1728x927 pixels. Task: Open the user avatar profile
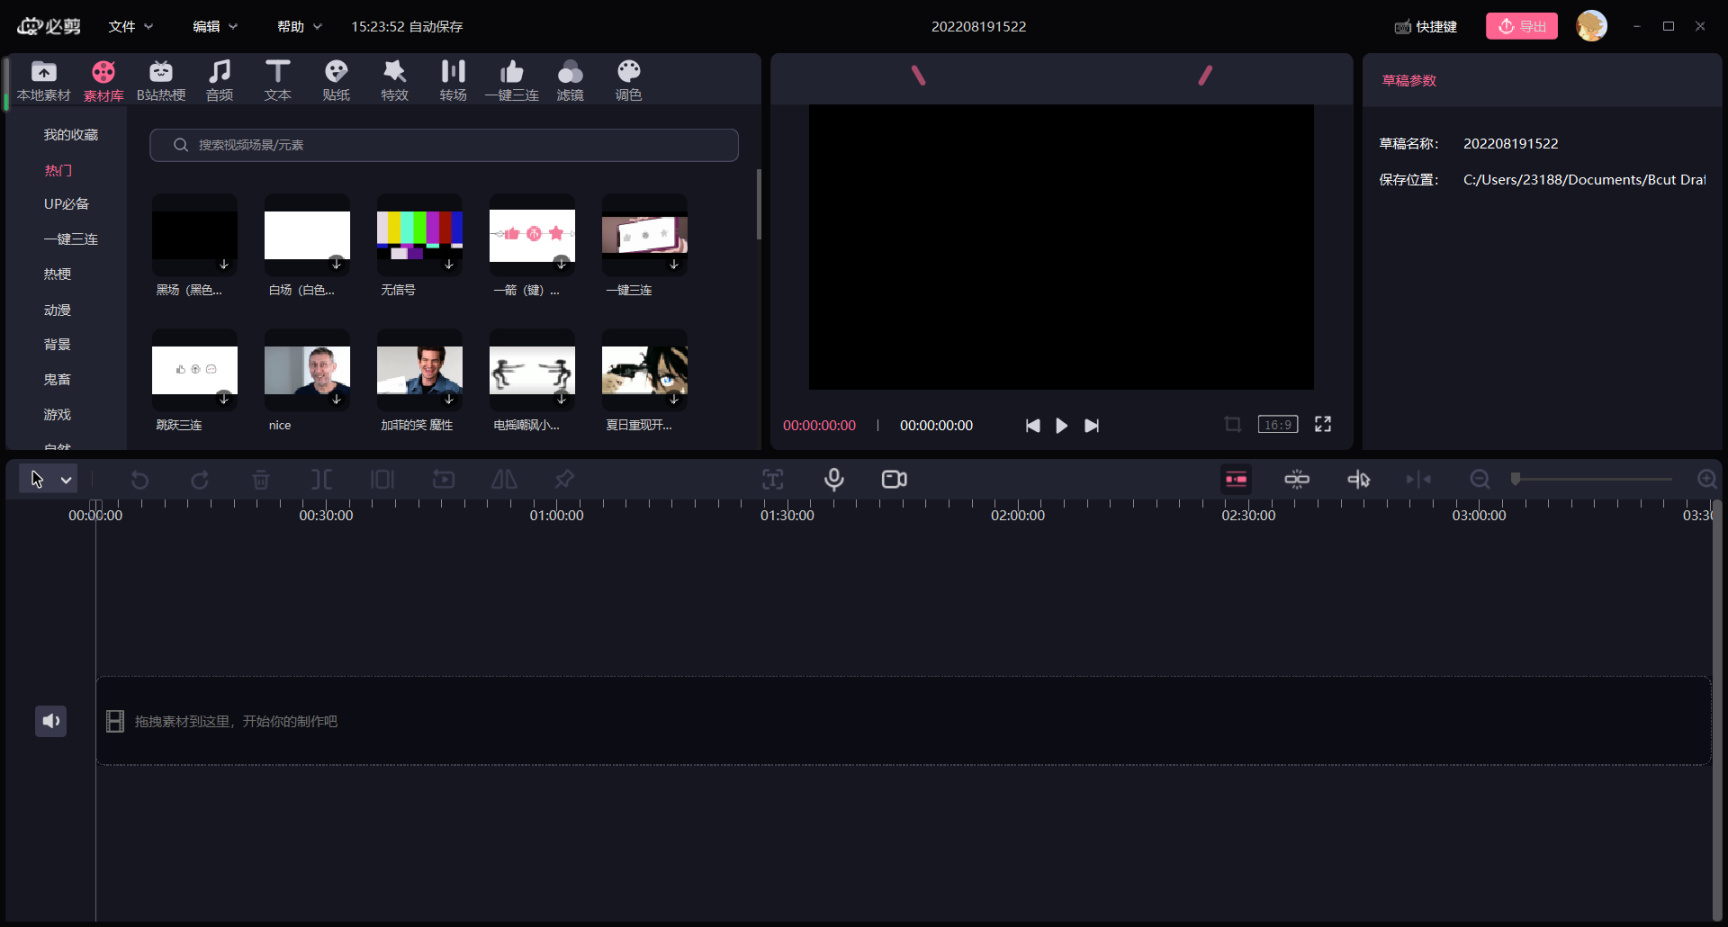[x=1591, y=26]
